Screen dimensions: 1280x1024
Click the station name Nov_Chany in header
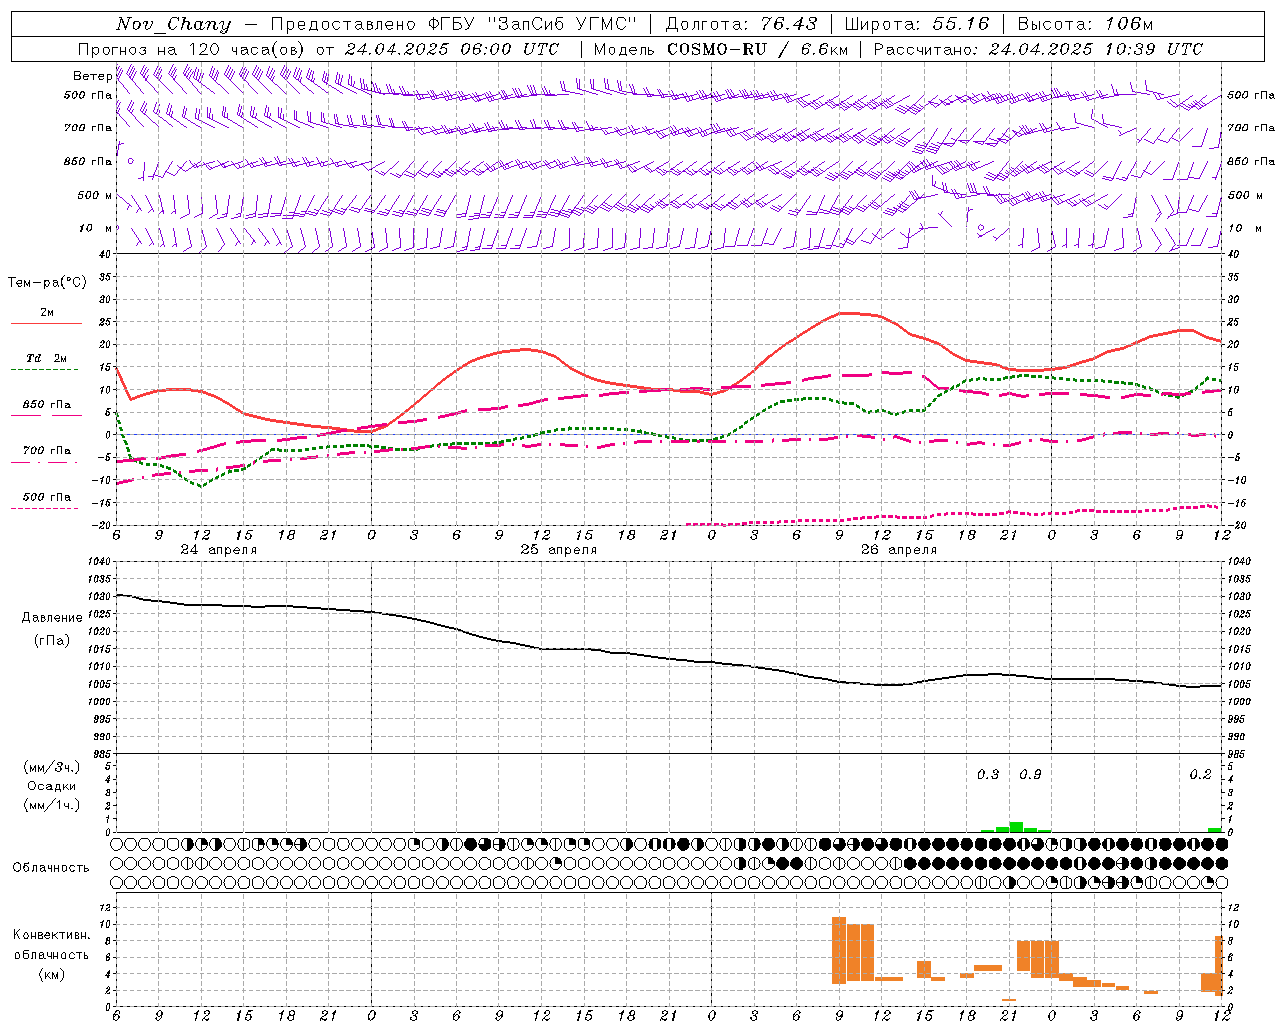point(173,24)
